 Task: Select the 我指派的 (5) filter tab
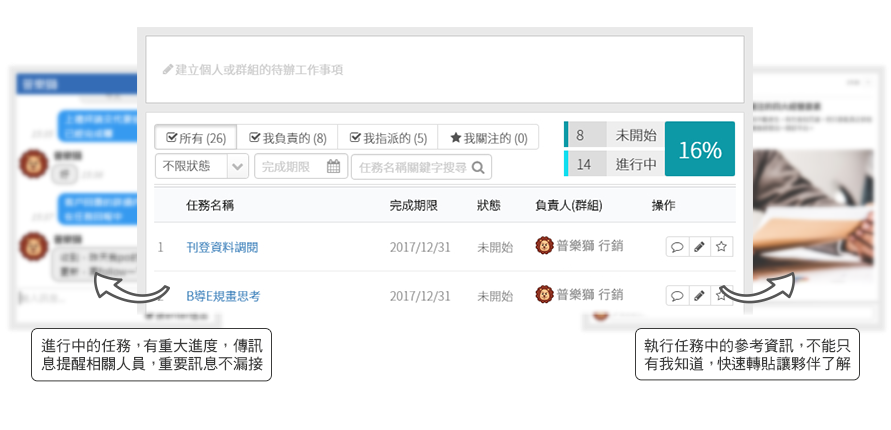pyautogui.click(x=388, y=137)
